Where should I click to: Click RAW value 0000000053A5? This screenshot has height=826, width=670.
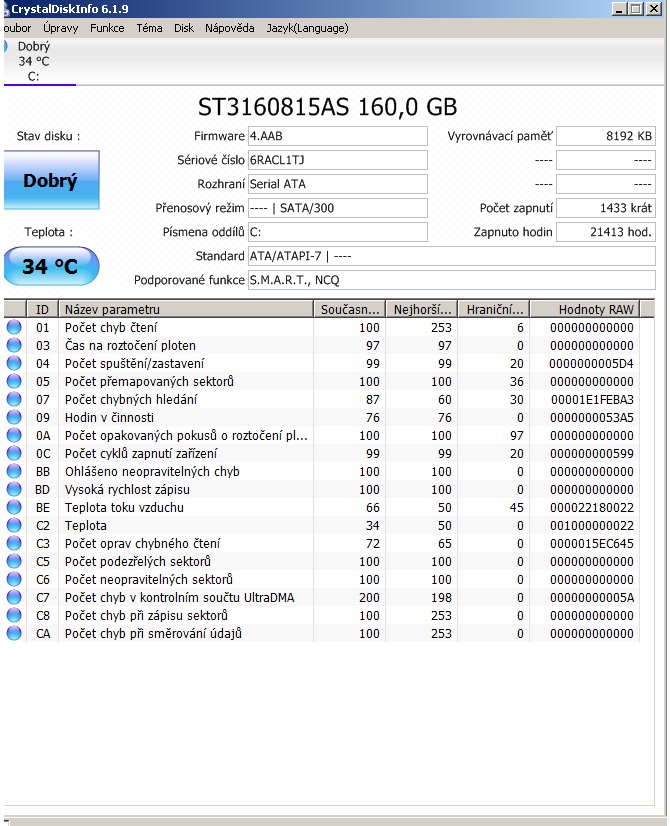coord(592,417)
